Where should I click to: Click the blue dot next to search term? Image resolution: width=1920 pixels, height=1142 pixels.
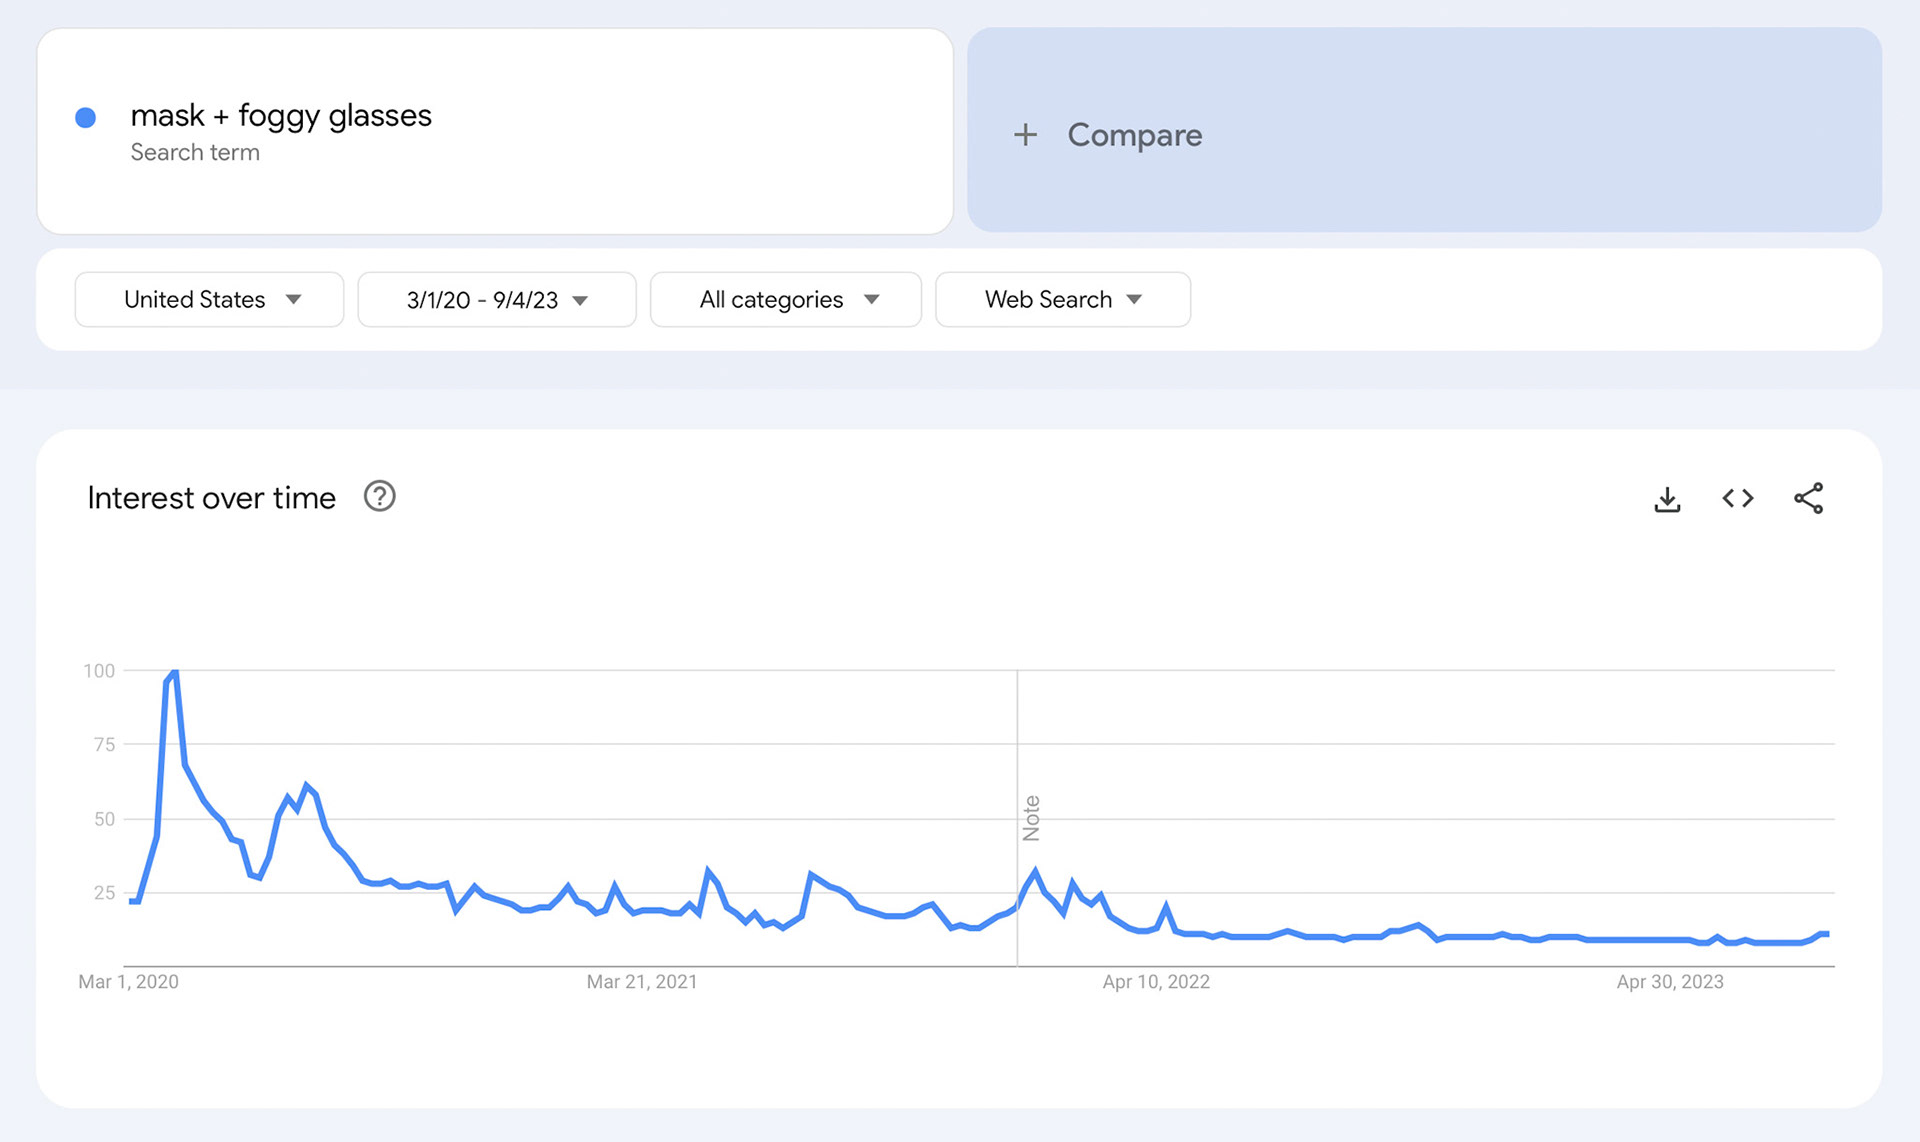click(x=86, y=118)
